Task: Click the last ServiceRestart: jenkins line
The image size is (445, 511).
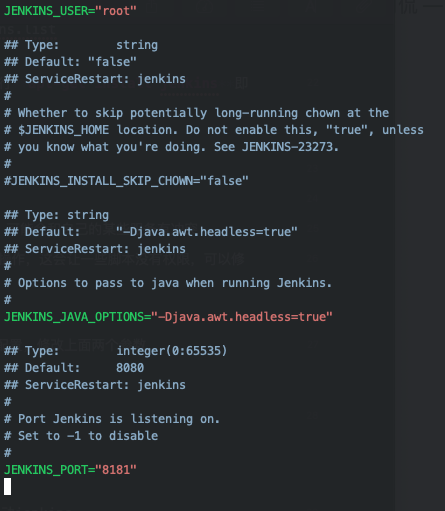Action: pyautogui.click(x=95, y=385)
